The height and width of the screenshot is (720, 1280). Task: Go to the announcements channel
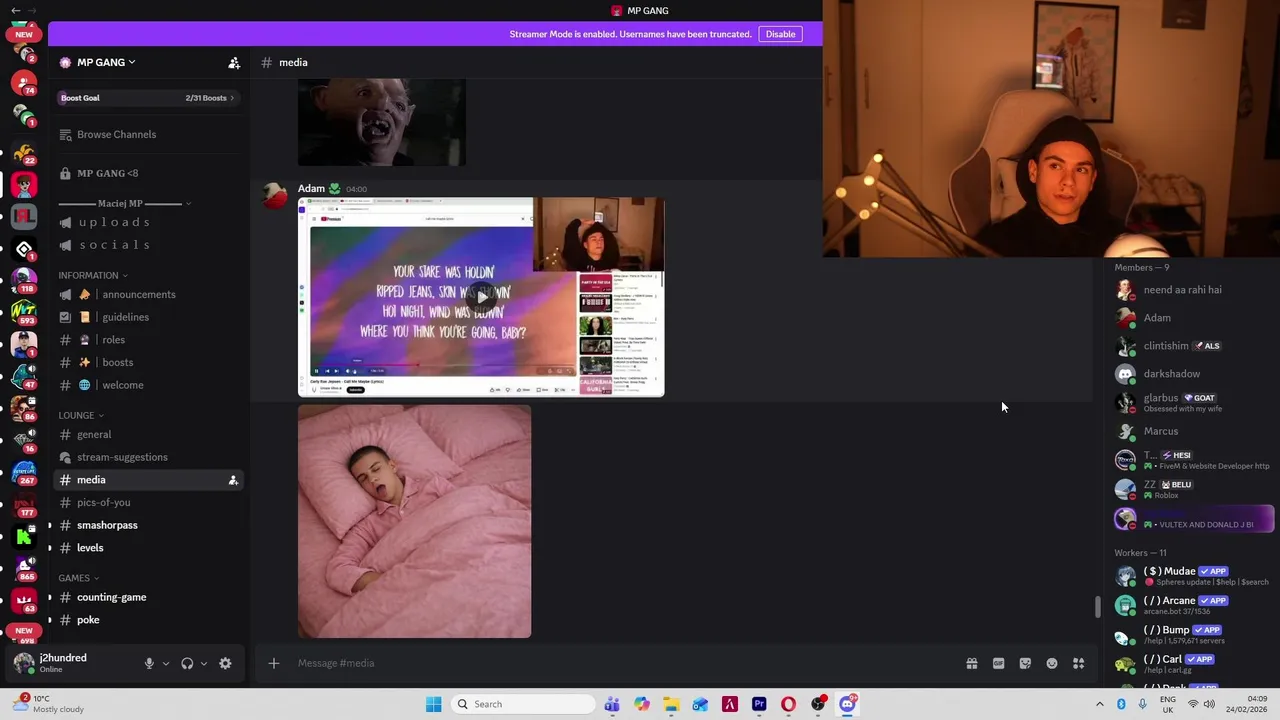tap(147, 294)
